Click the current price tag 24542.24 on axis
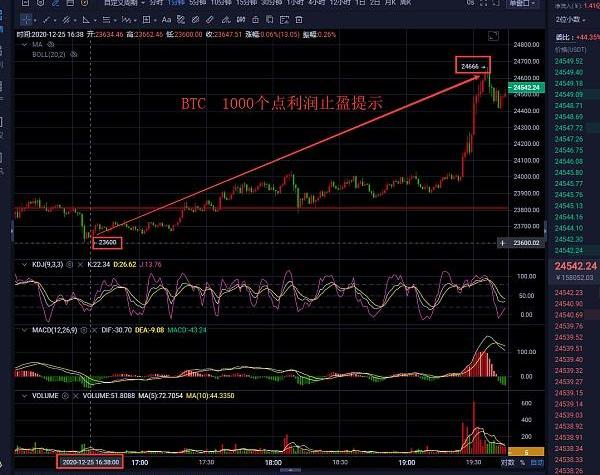 click(526, 87)
